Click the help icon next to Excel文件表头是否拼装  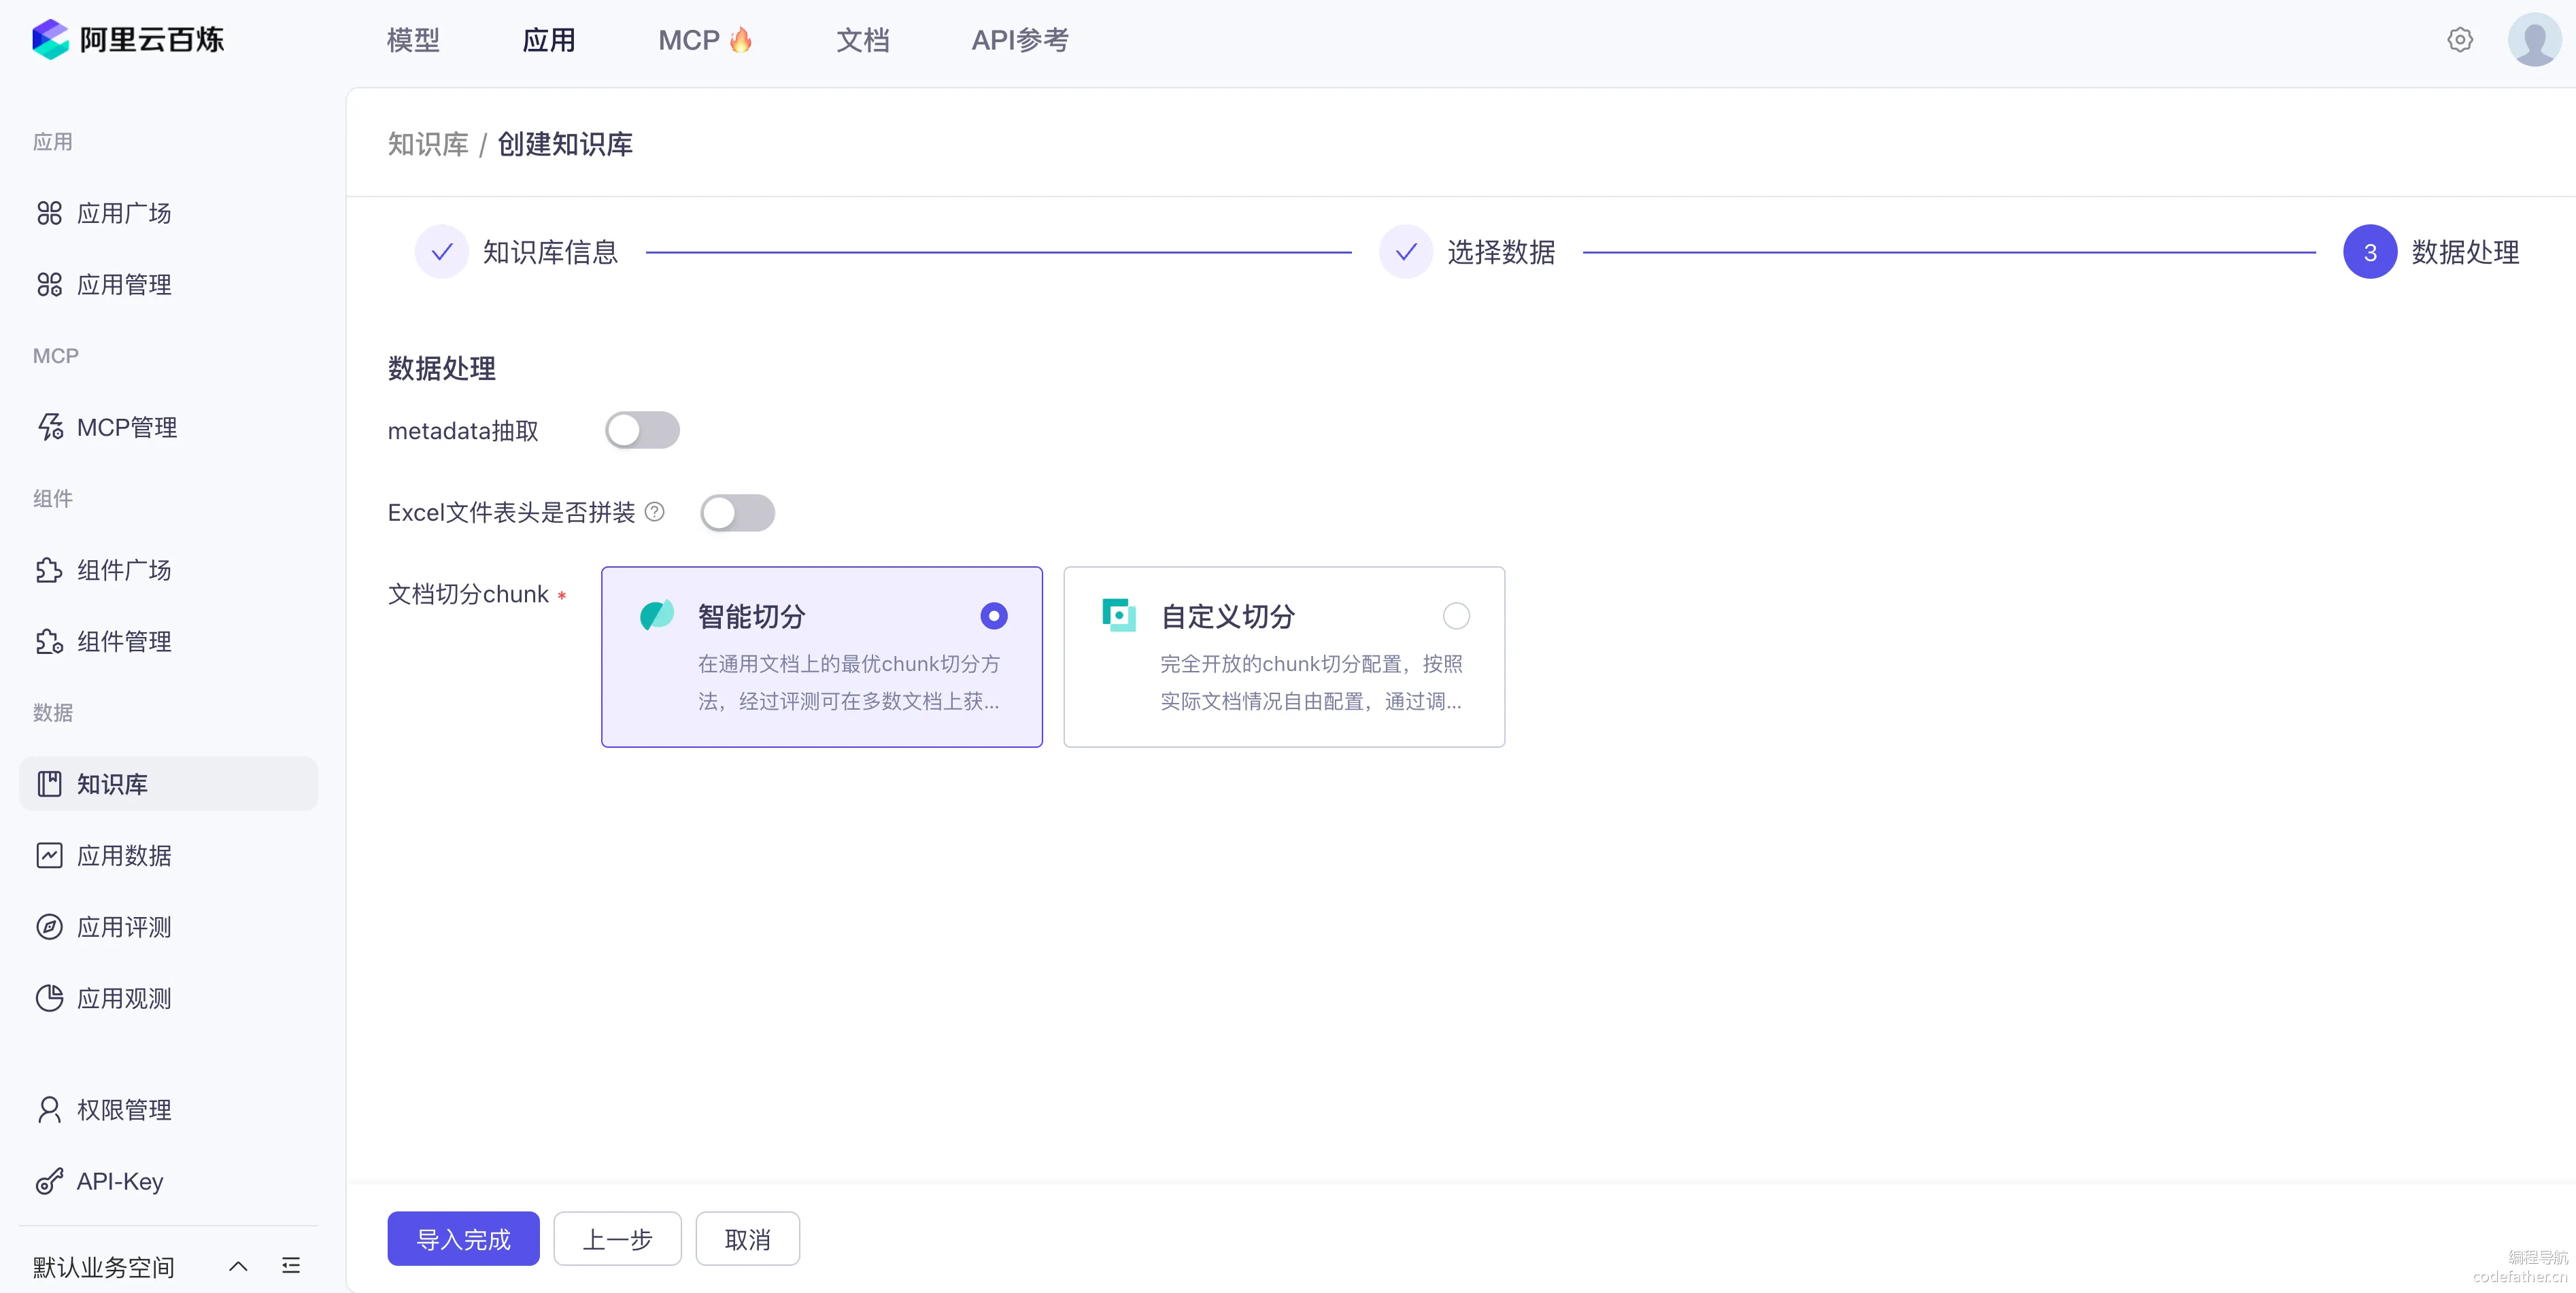[655, 512]
